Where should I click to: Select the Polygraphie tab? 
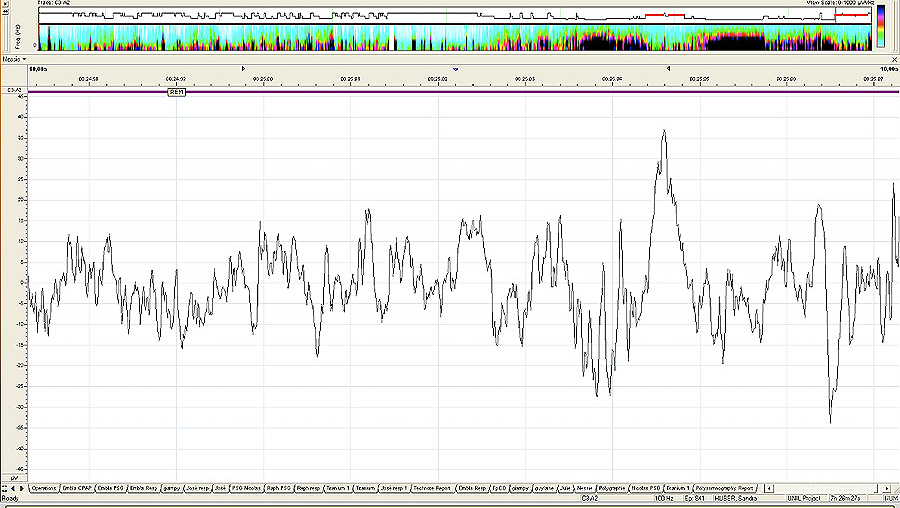pos(612,489)
